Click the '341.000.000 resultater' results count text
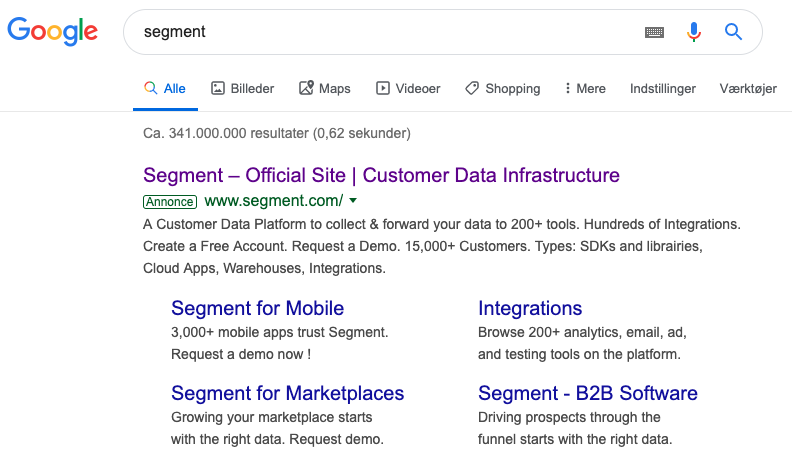This screenshot has height=469, width=792. [x=238, y=133]
